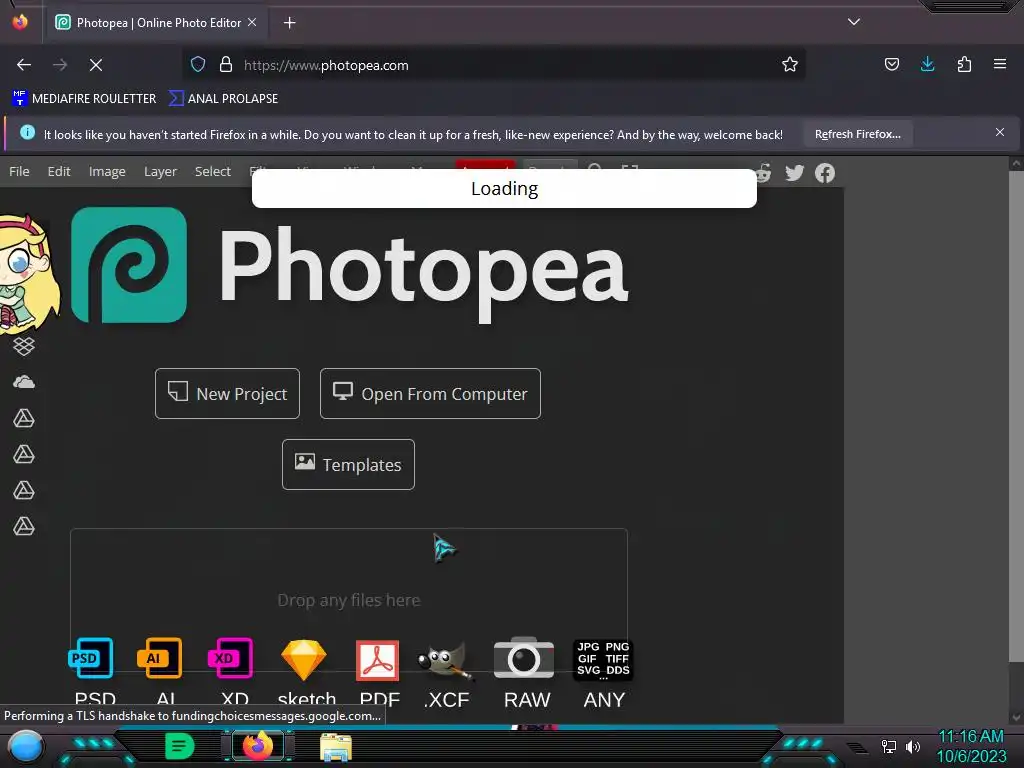Click the page vertical scrollbar
Image resolution: width=1024 pixels, height=768 pixels.
pos(1016,417)
